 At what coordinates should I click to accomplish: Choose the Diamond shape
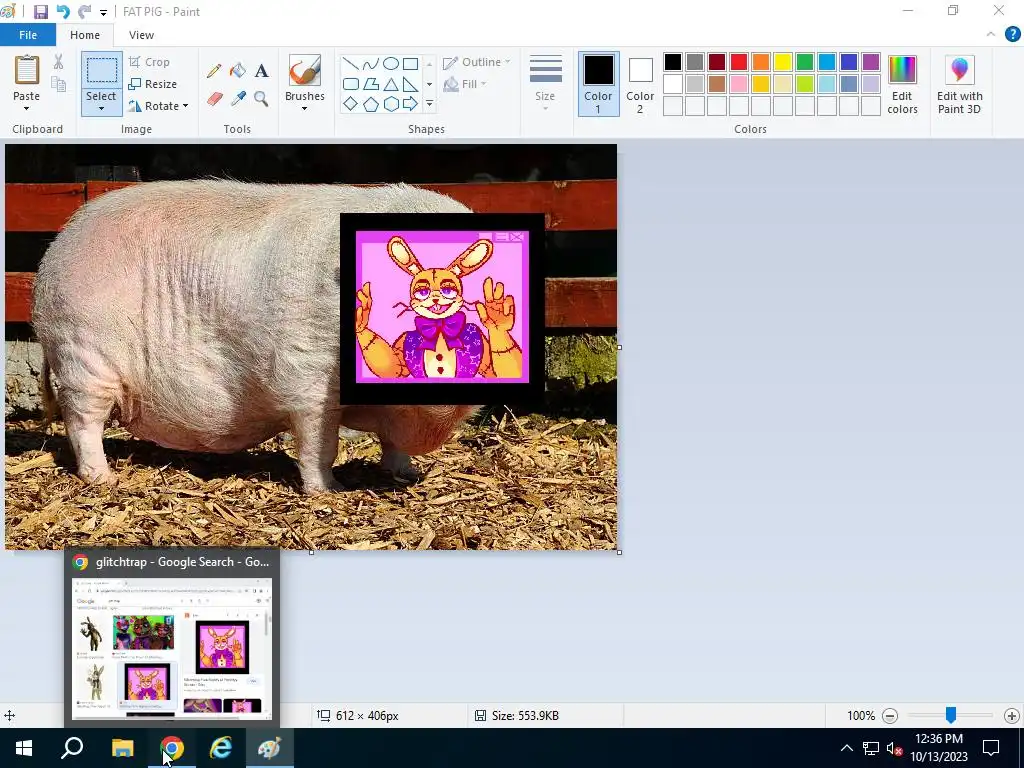pos(351,103)
